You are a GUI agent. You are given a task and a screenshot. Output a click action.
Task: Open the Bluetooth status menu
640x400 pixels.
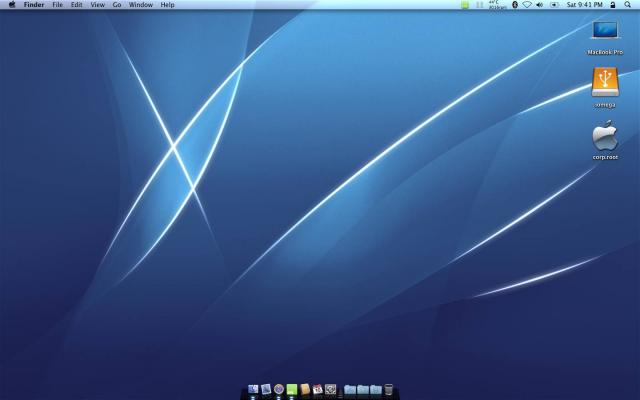tap(515, 5)
